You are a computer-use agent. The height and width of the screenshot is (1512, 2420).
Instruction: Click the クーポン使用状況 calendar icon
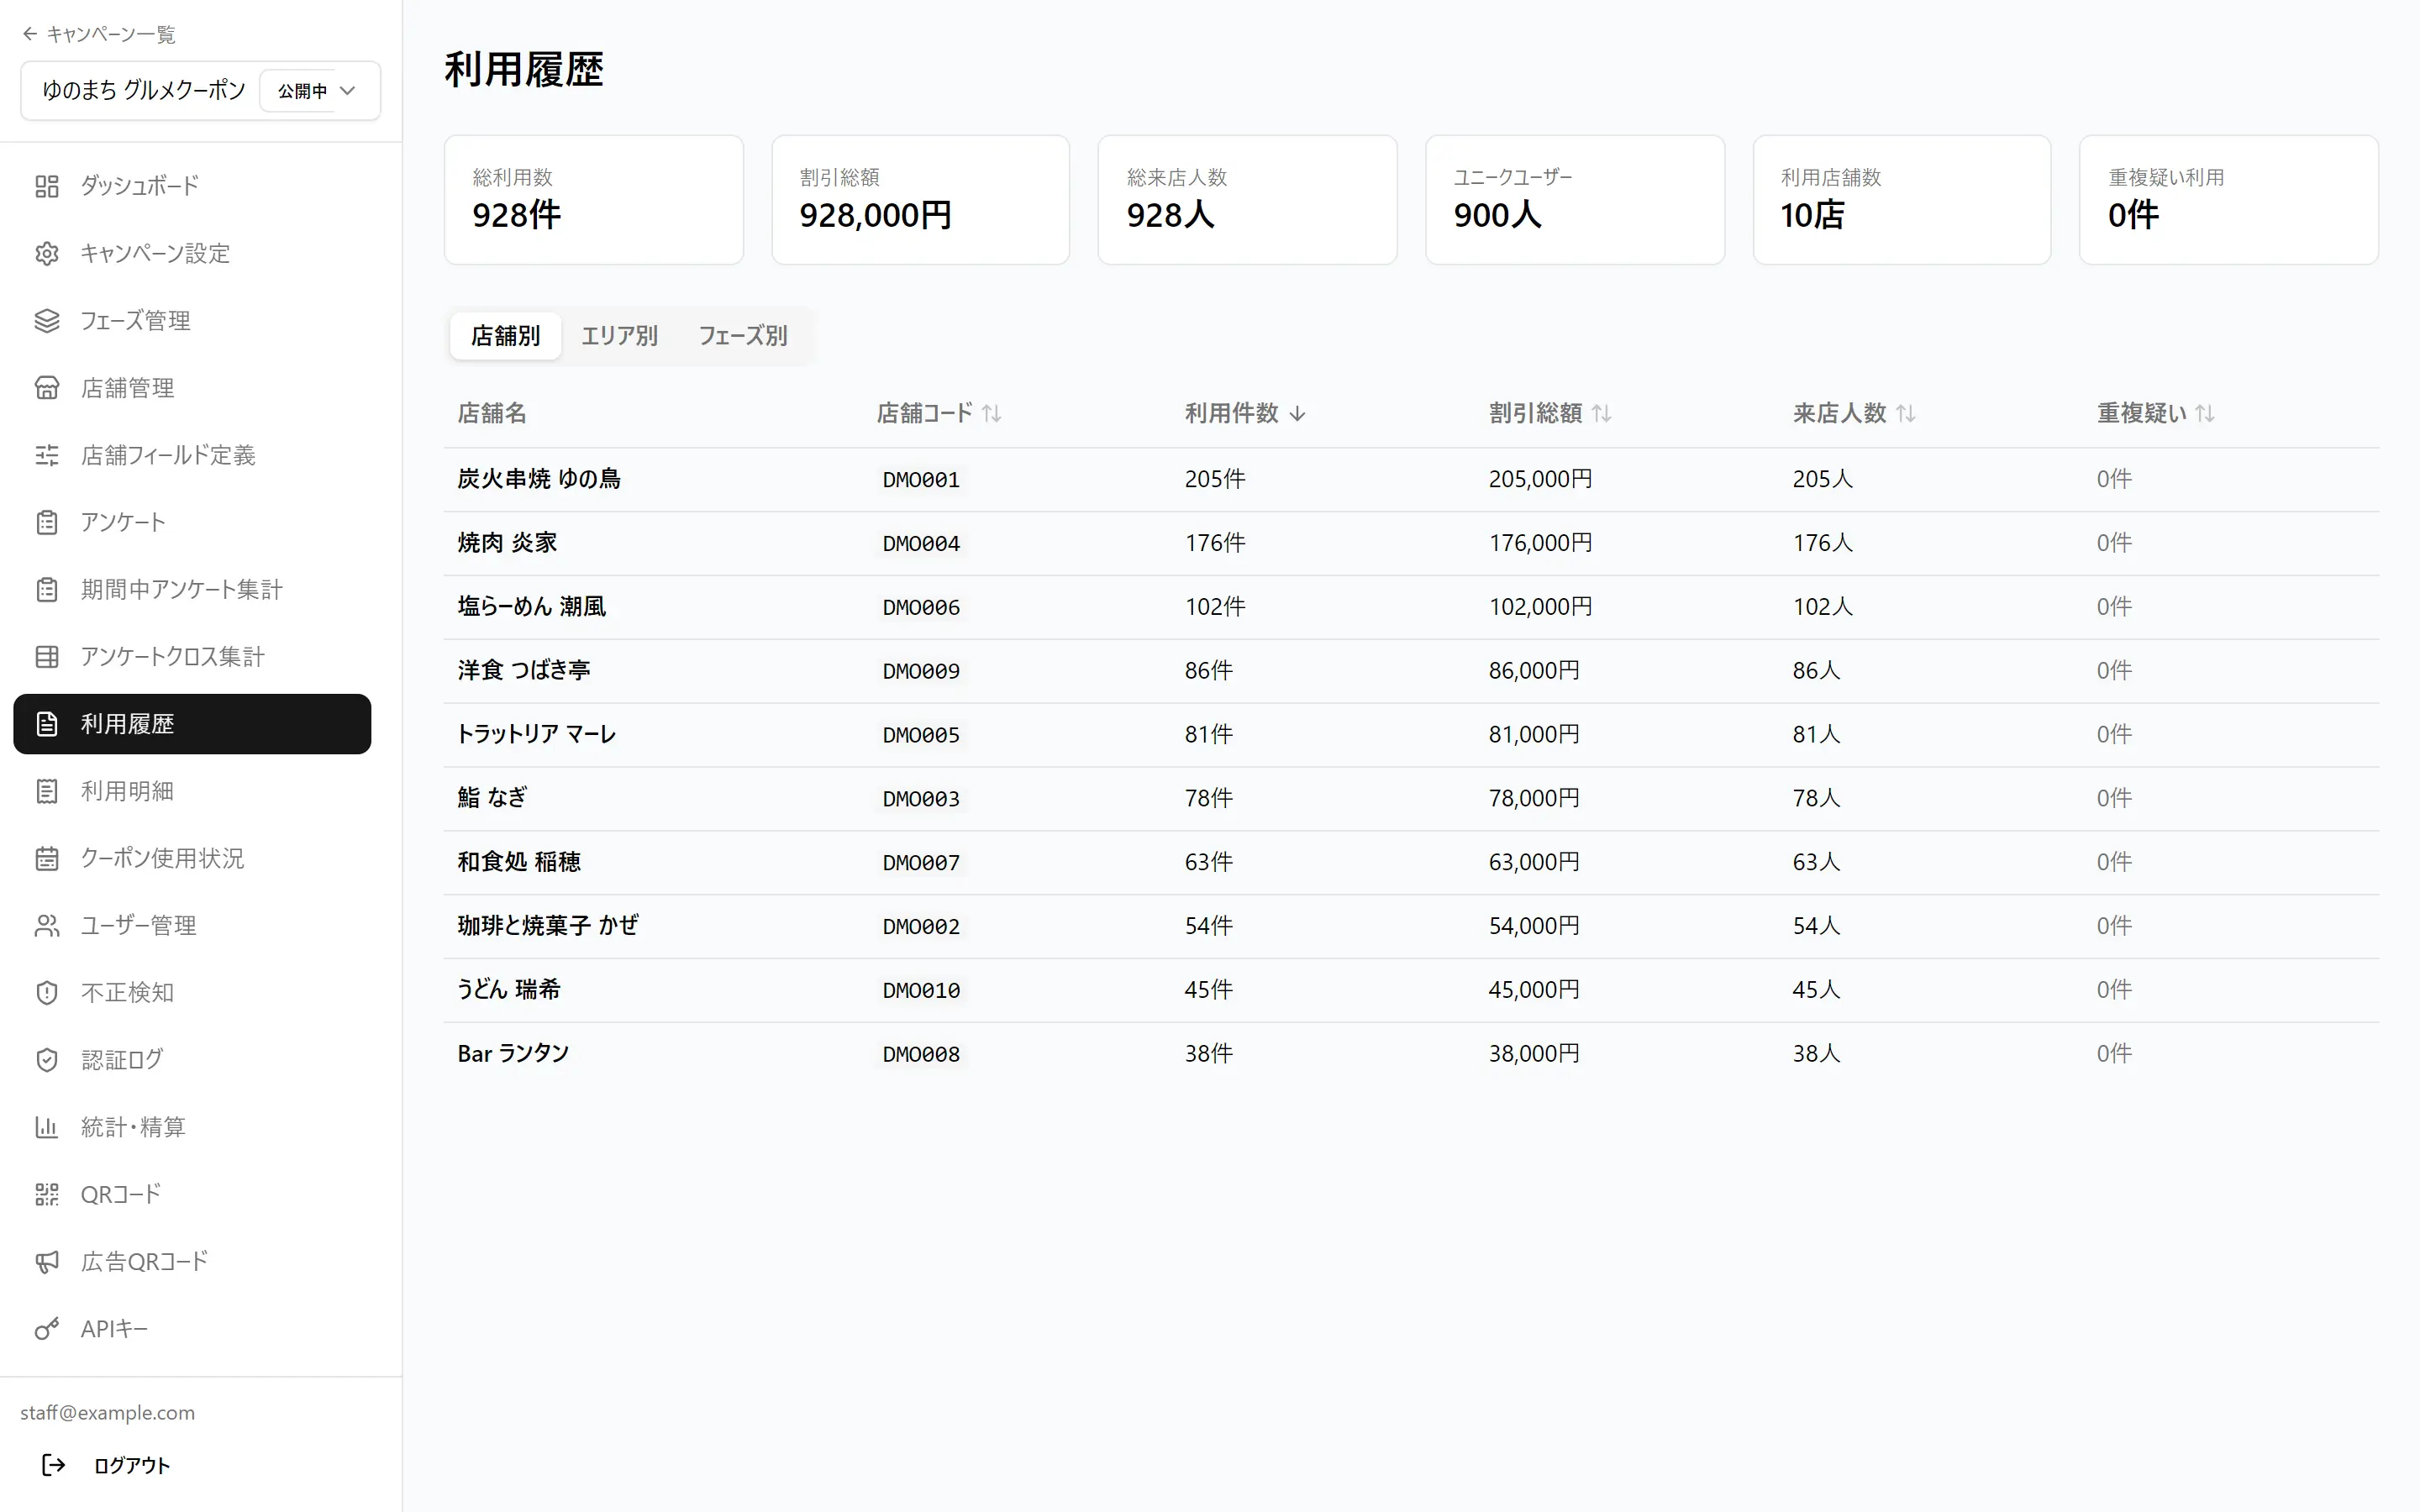pos(47,858)
